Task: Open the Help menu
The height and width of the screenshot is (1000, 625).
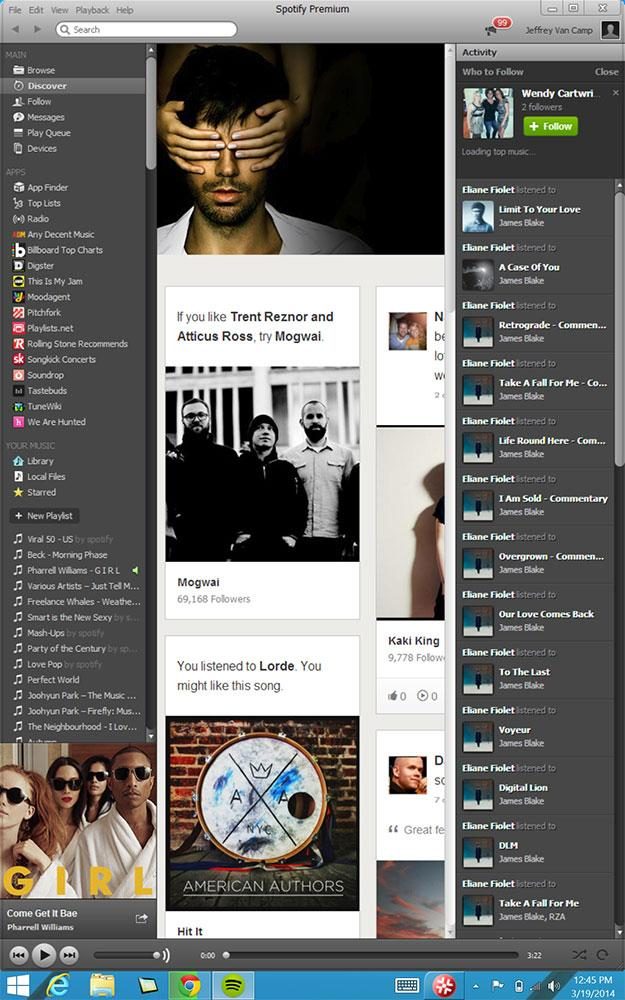Action: [125, 10]
